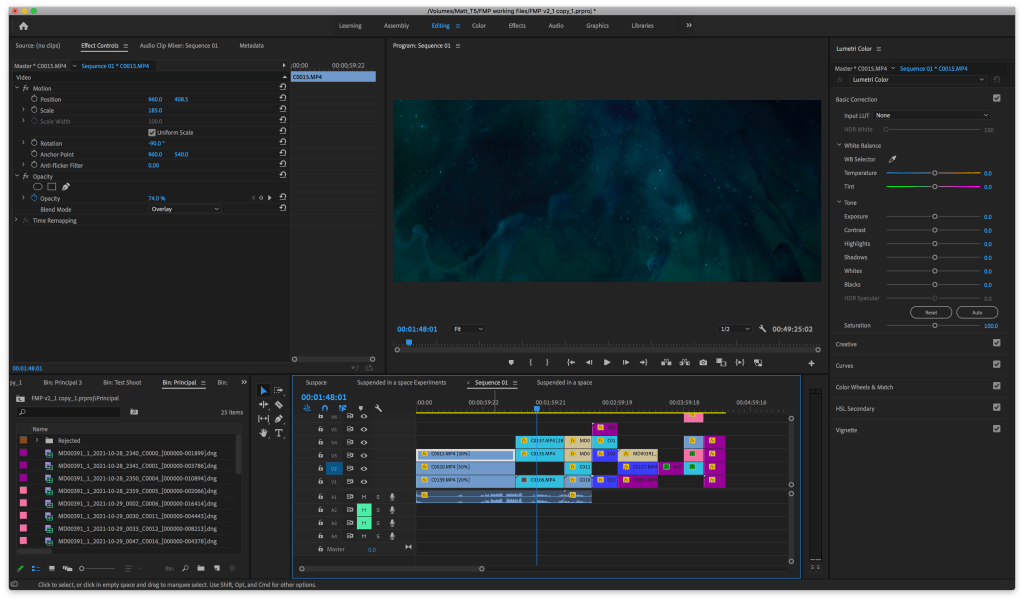Click the Home icon
Screen dimensions: 1024x601
[23, 25]
